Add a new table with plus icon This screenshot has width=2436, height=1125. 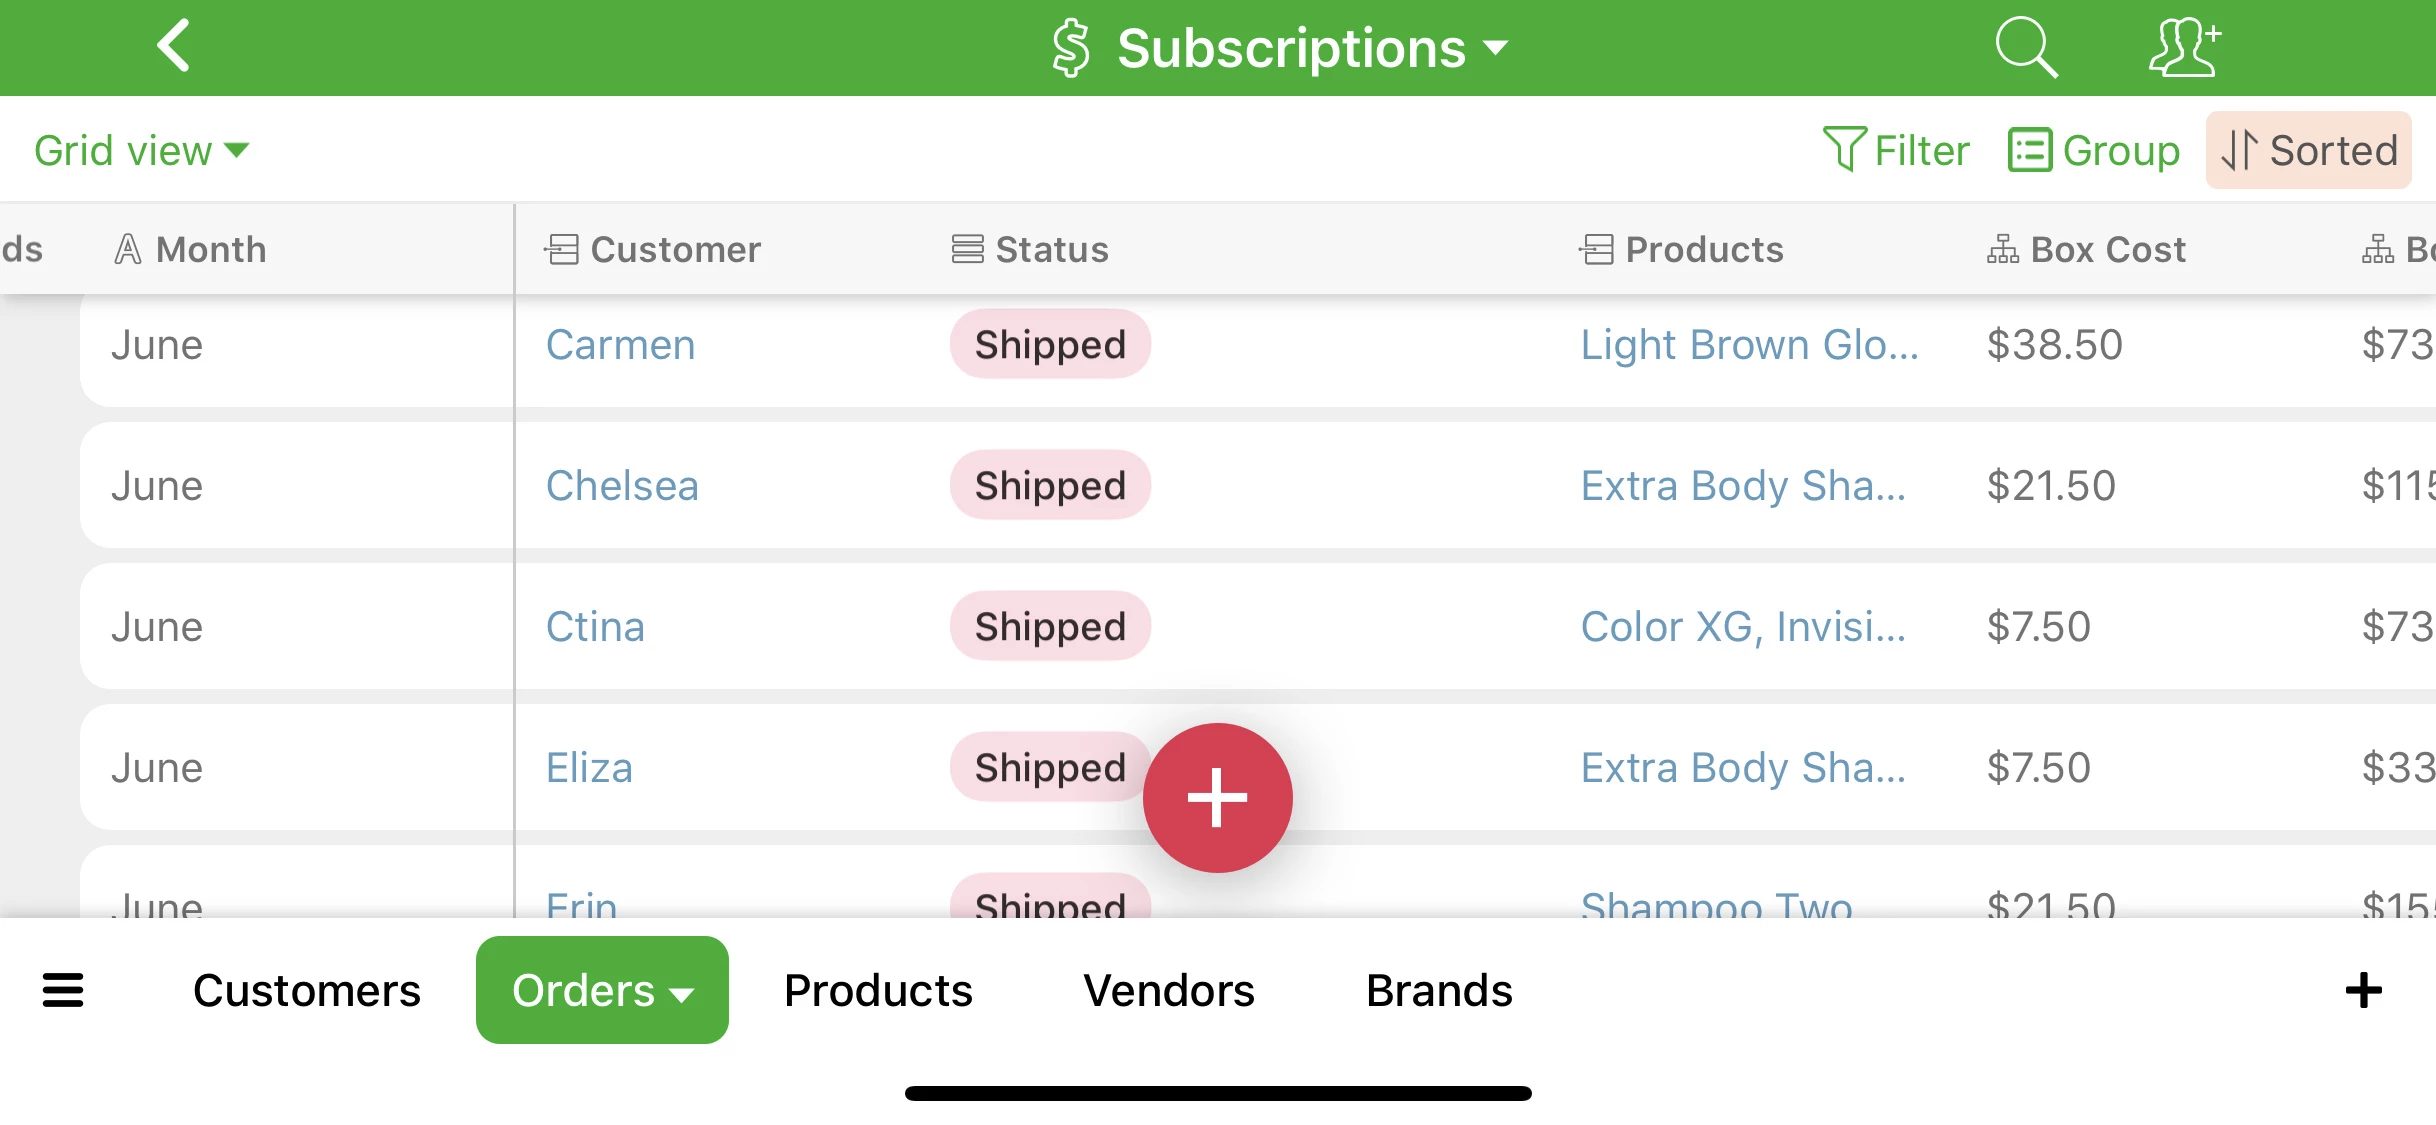point(2364,990)
